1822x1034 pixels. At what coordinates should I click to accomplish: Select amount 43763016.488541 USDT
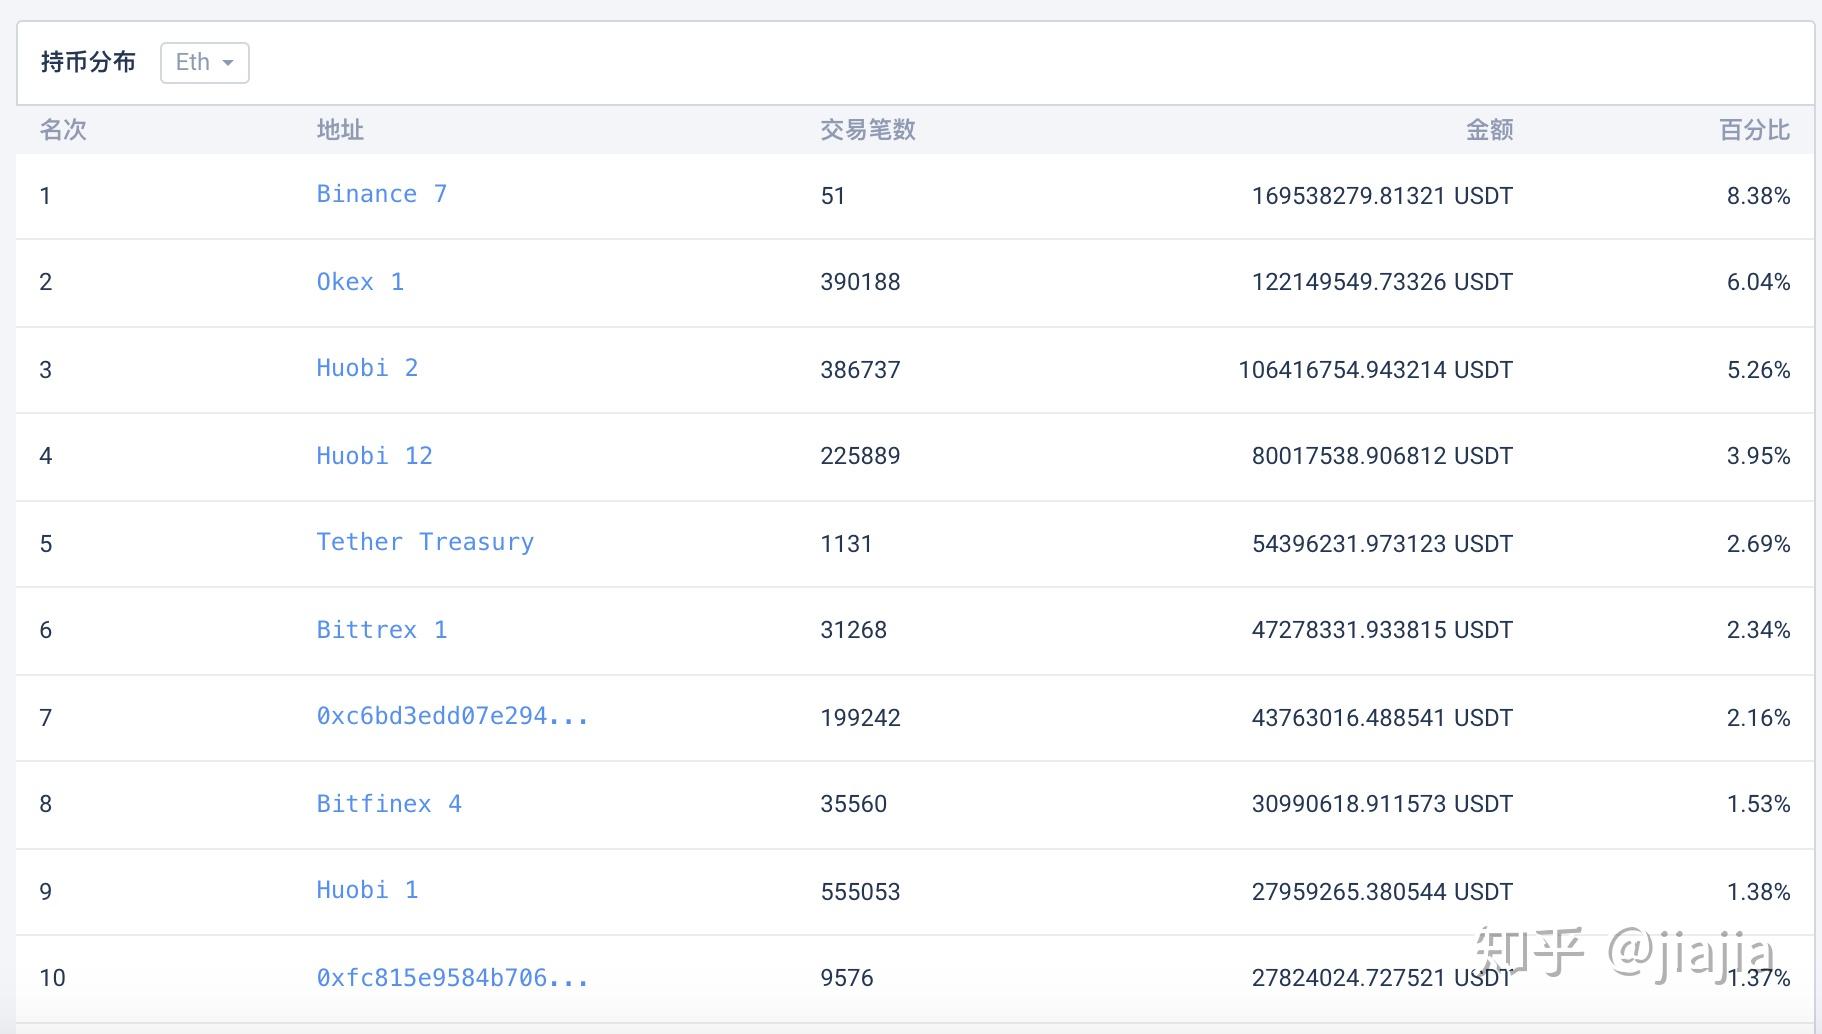coord(1382,718)
